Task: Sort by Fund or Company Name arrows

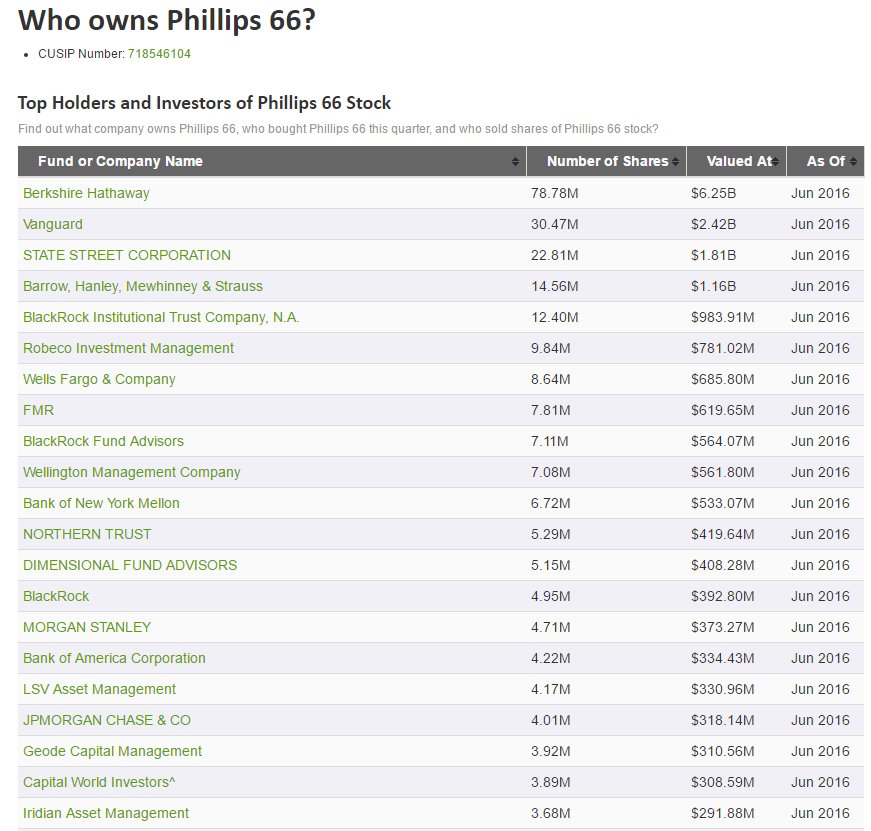Action: pyautogui.click(x=515, y=161)
